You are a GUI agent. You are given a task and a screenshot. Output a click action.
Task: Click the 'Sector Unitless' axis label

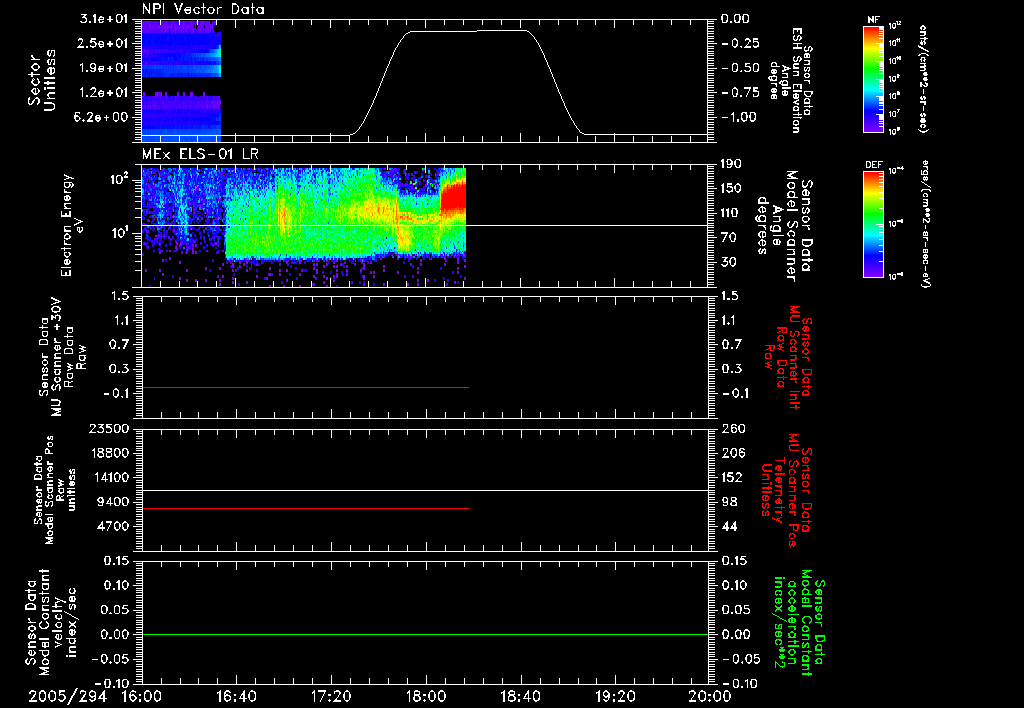pyautogui.click(x=42, y=80)
